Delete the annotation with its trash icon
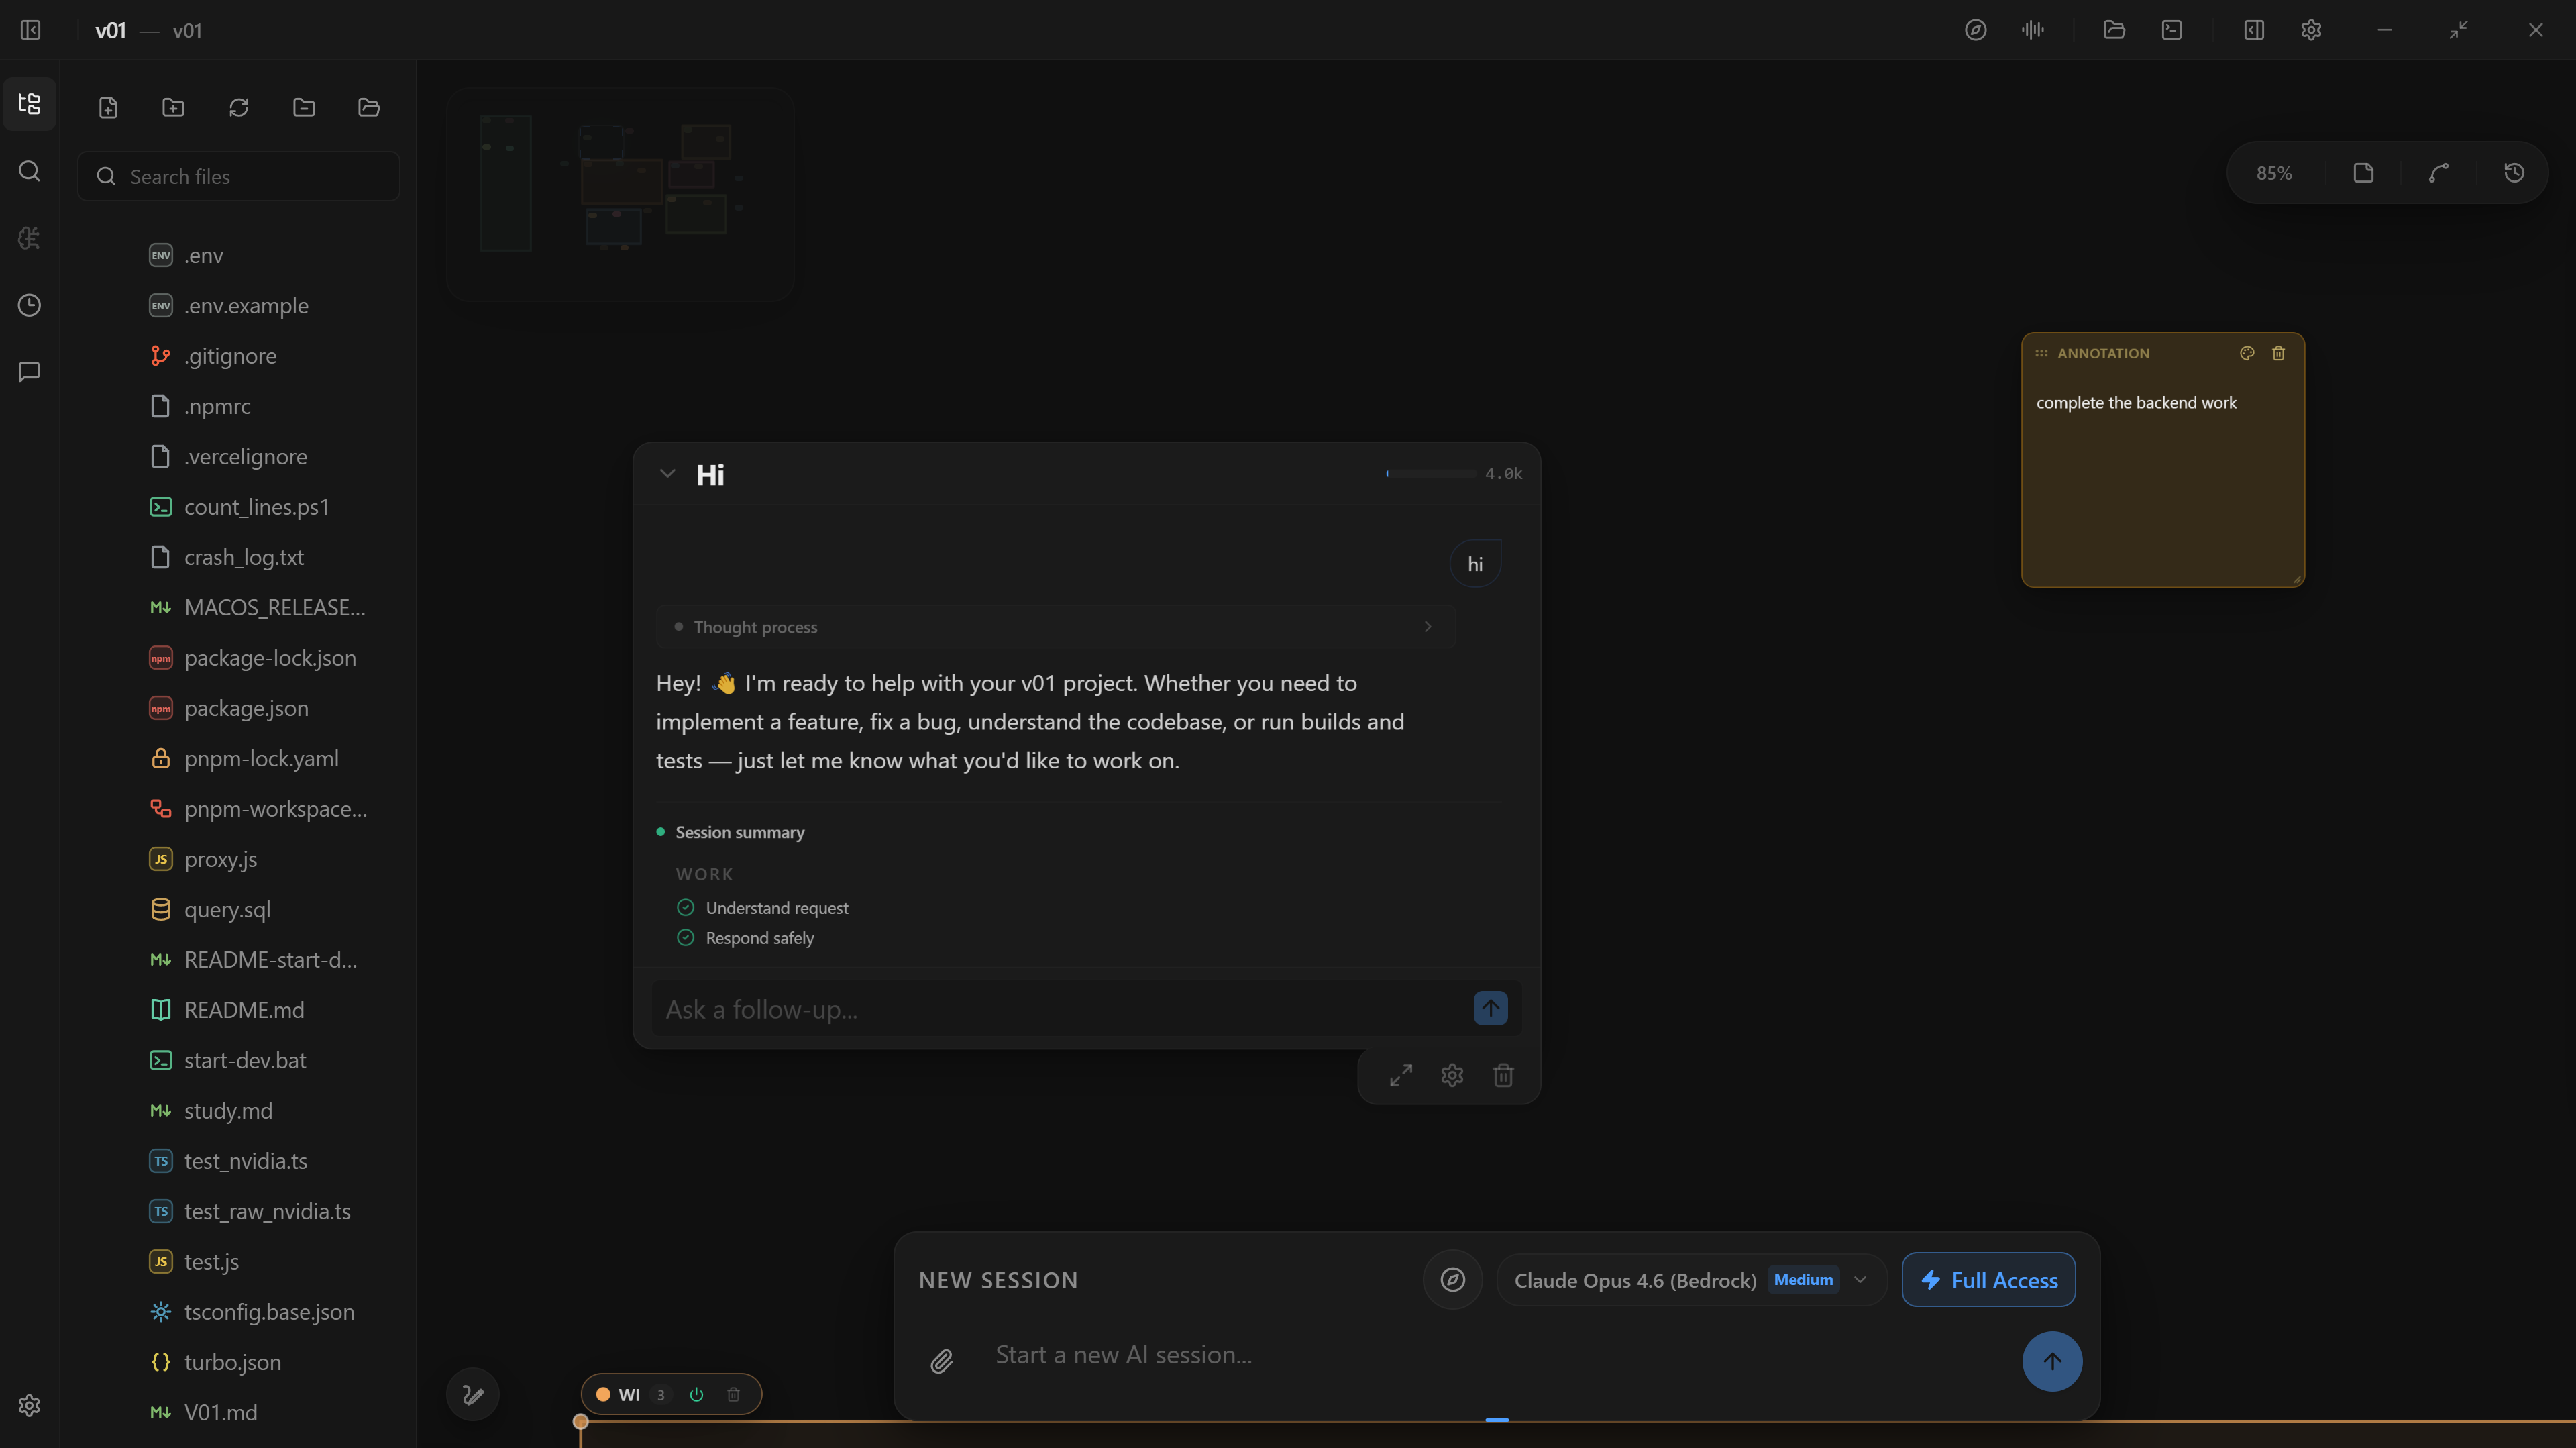This screenshot has height=1448, width=2576. (2278, 353)
